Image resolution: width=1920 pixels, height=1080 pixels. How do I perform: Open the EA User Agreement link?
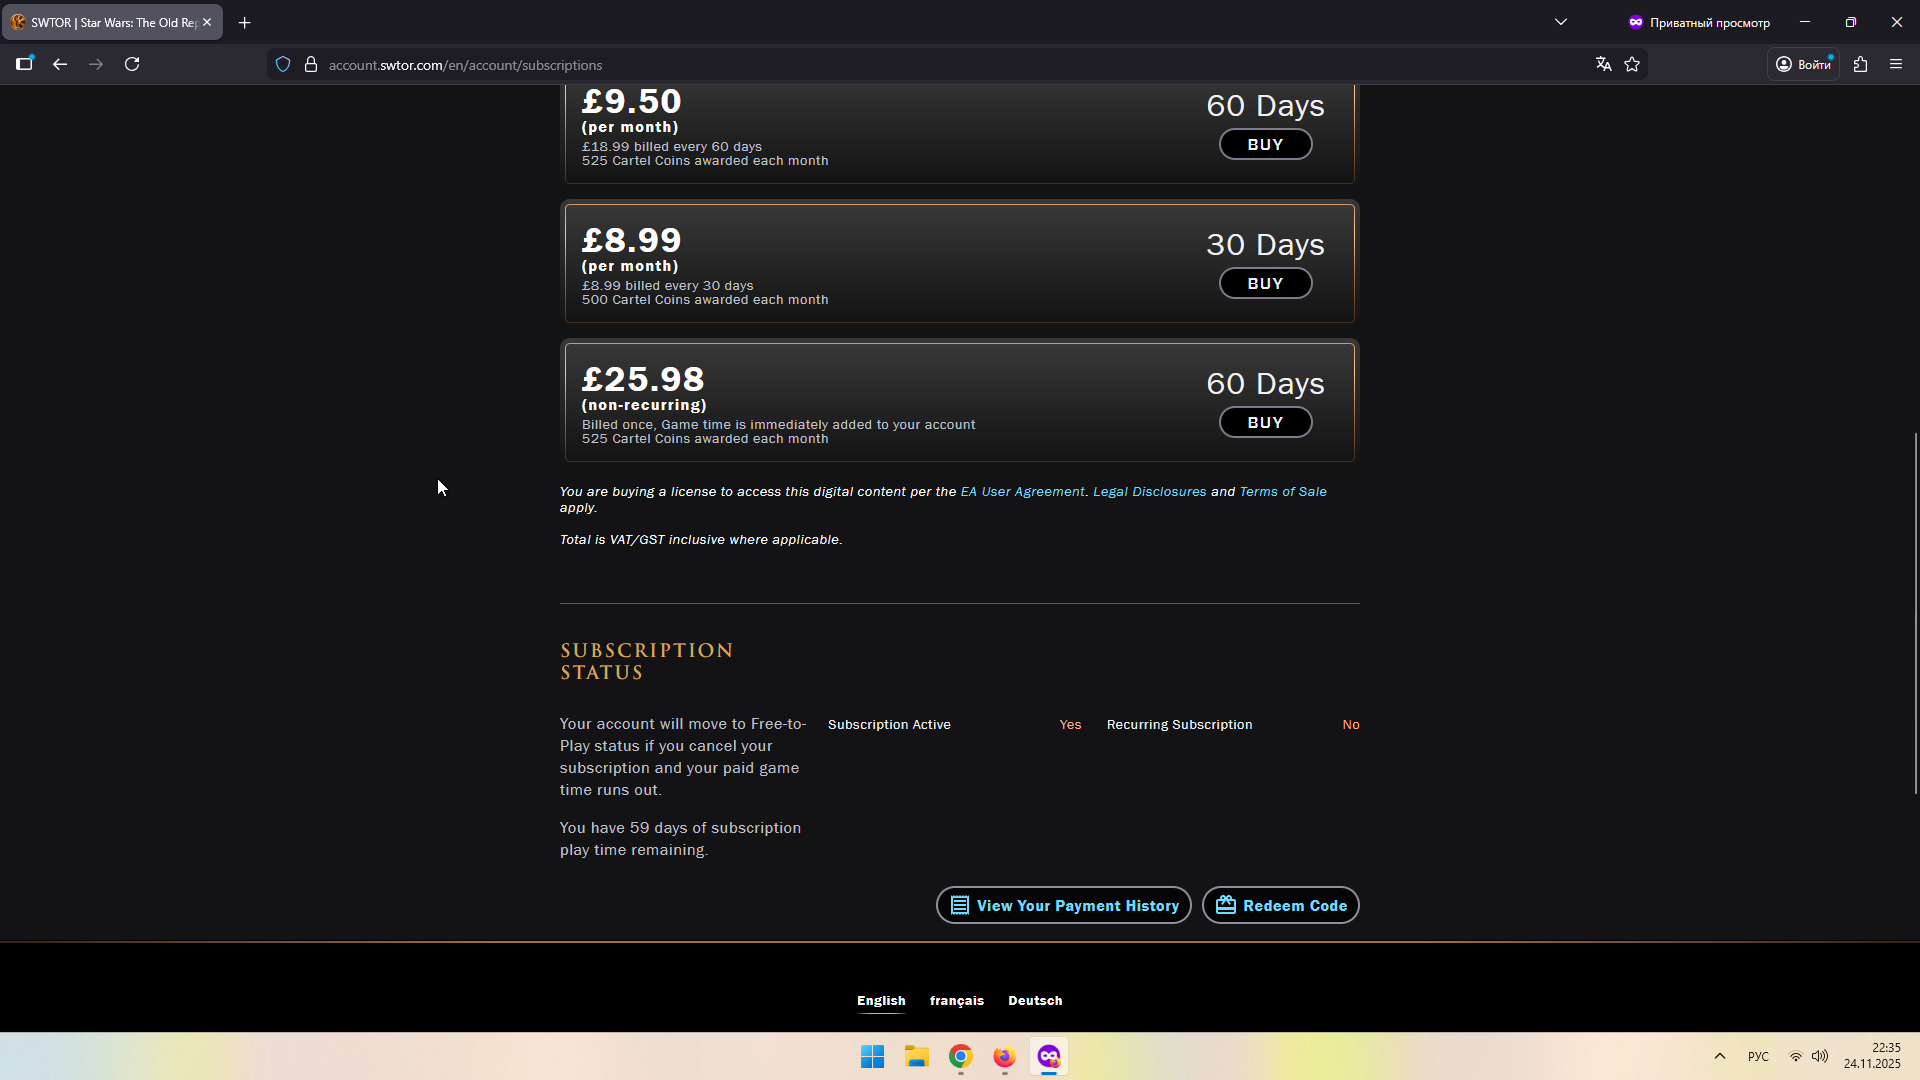(x=1022, y=491)
